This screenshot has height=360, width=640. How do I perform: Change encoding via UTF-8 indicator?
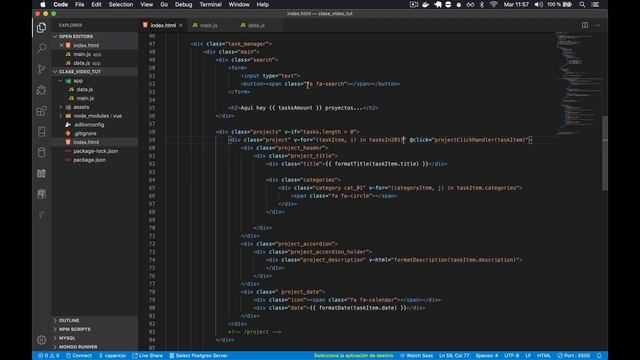click(x=511, y=356)
